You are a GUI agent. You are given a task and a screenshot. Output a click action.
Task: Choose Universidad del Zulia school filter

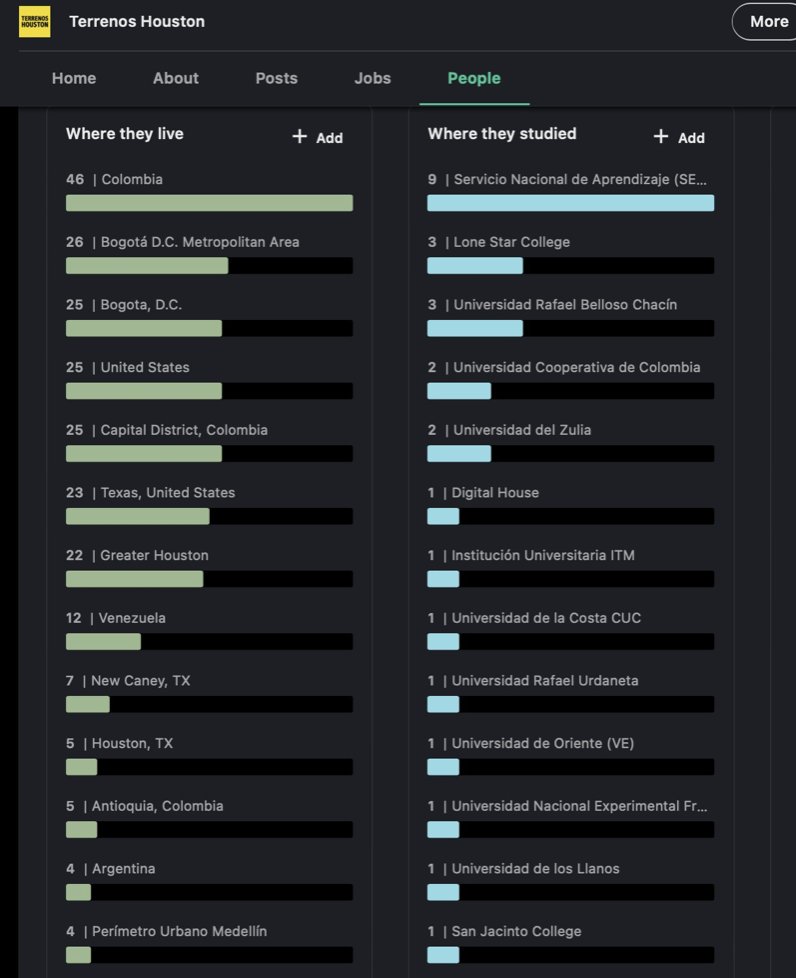[x=570, y=453]
